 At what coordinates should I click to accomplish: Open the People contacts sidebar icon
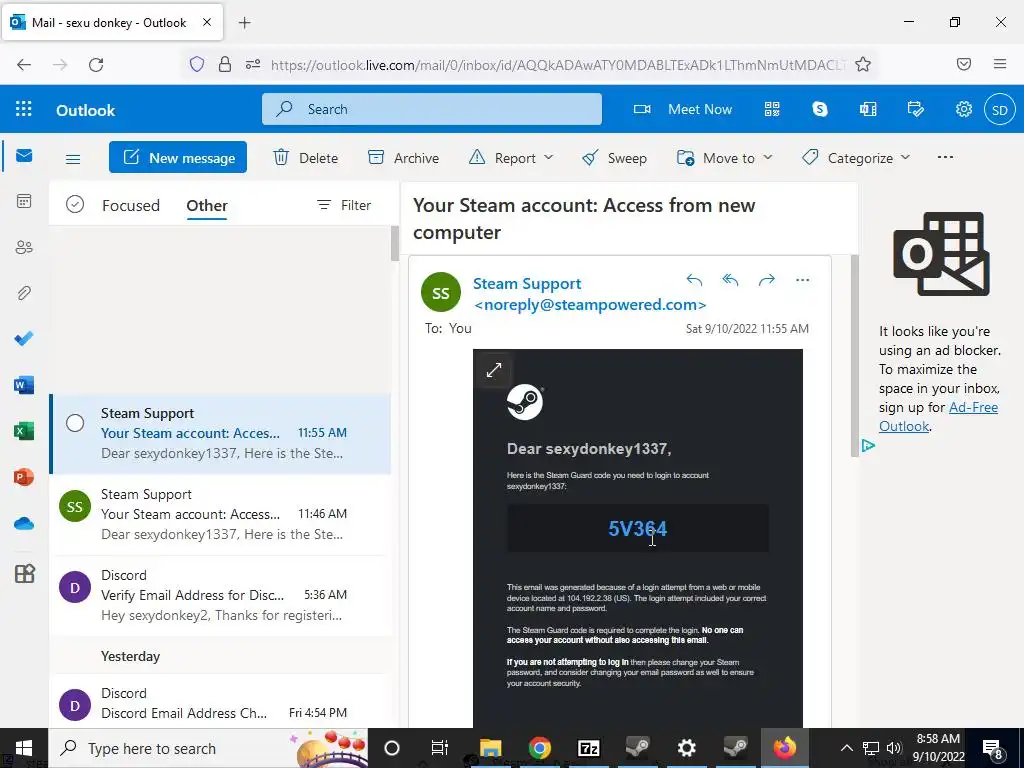pos(24,247)
